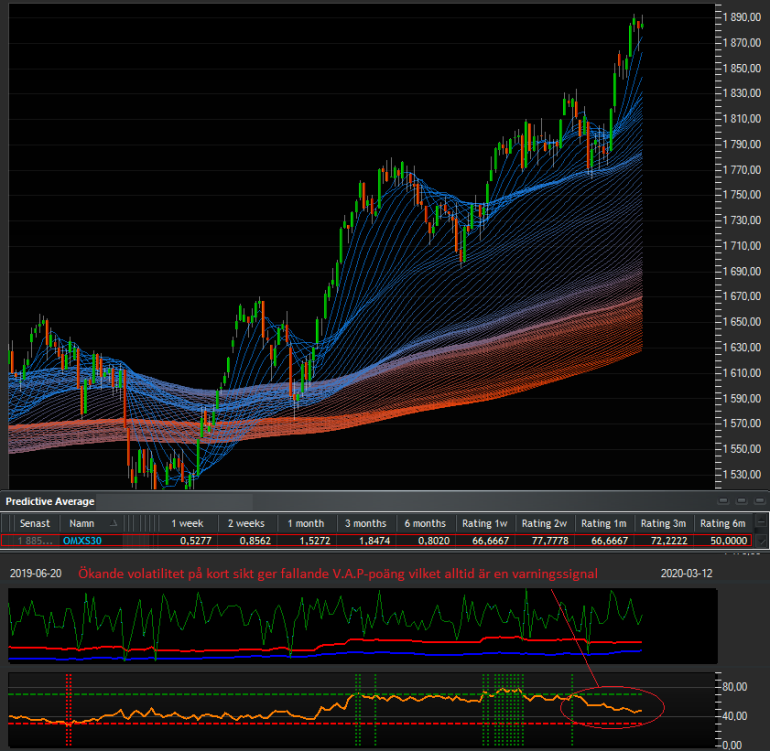Click the Rating 3m column header

663,524
